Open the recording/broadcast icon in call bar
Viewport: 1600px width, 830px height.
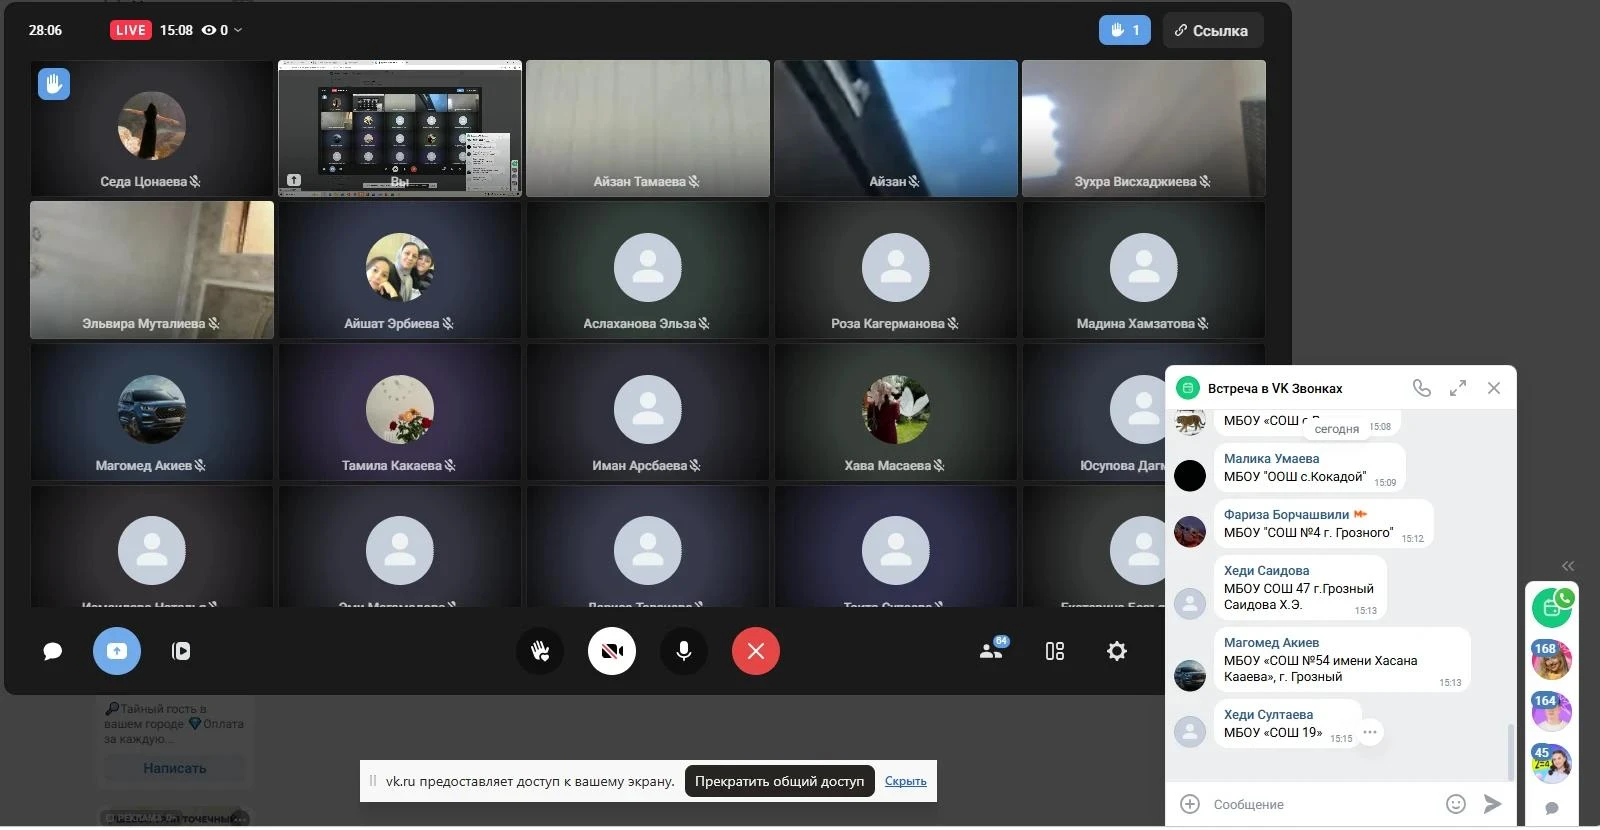click(181, 651)
